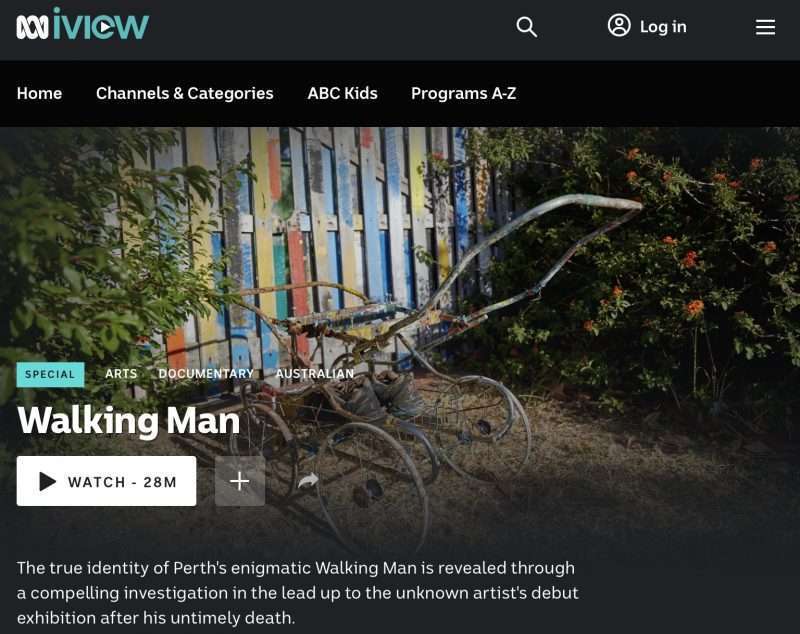
Task: Open the Arts genre link
Action: click(121, 374)
